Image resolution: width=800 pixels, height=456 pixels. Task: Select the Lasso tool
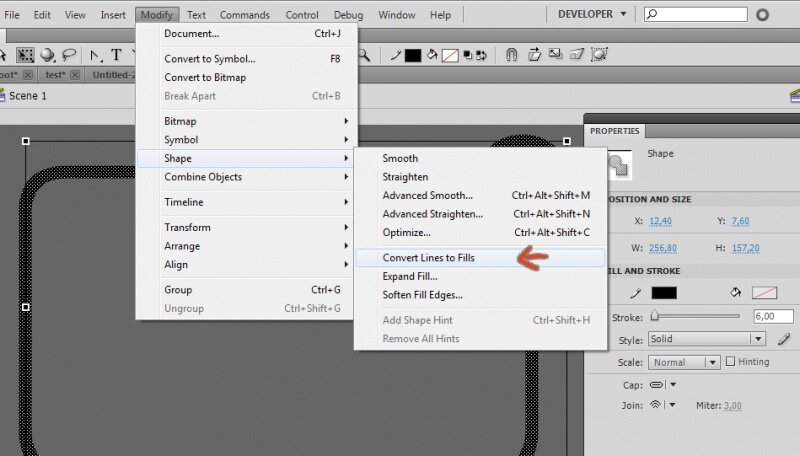pyautogui.click(x=70, y=55)
